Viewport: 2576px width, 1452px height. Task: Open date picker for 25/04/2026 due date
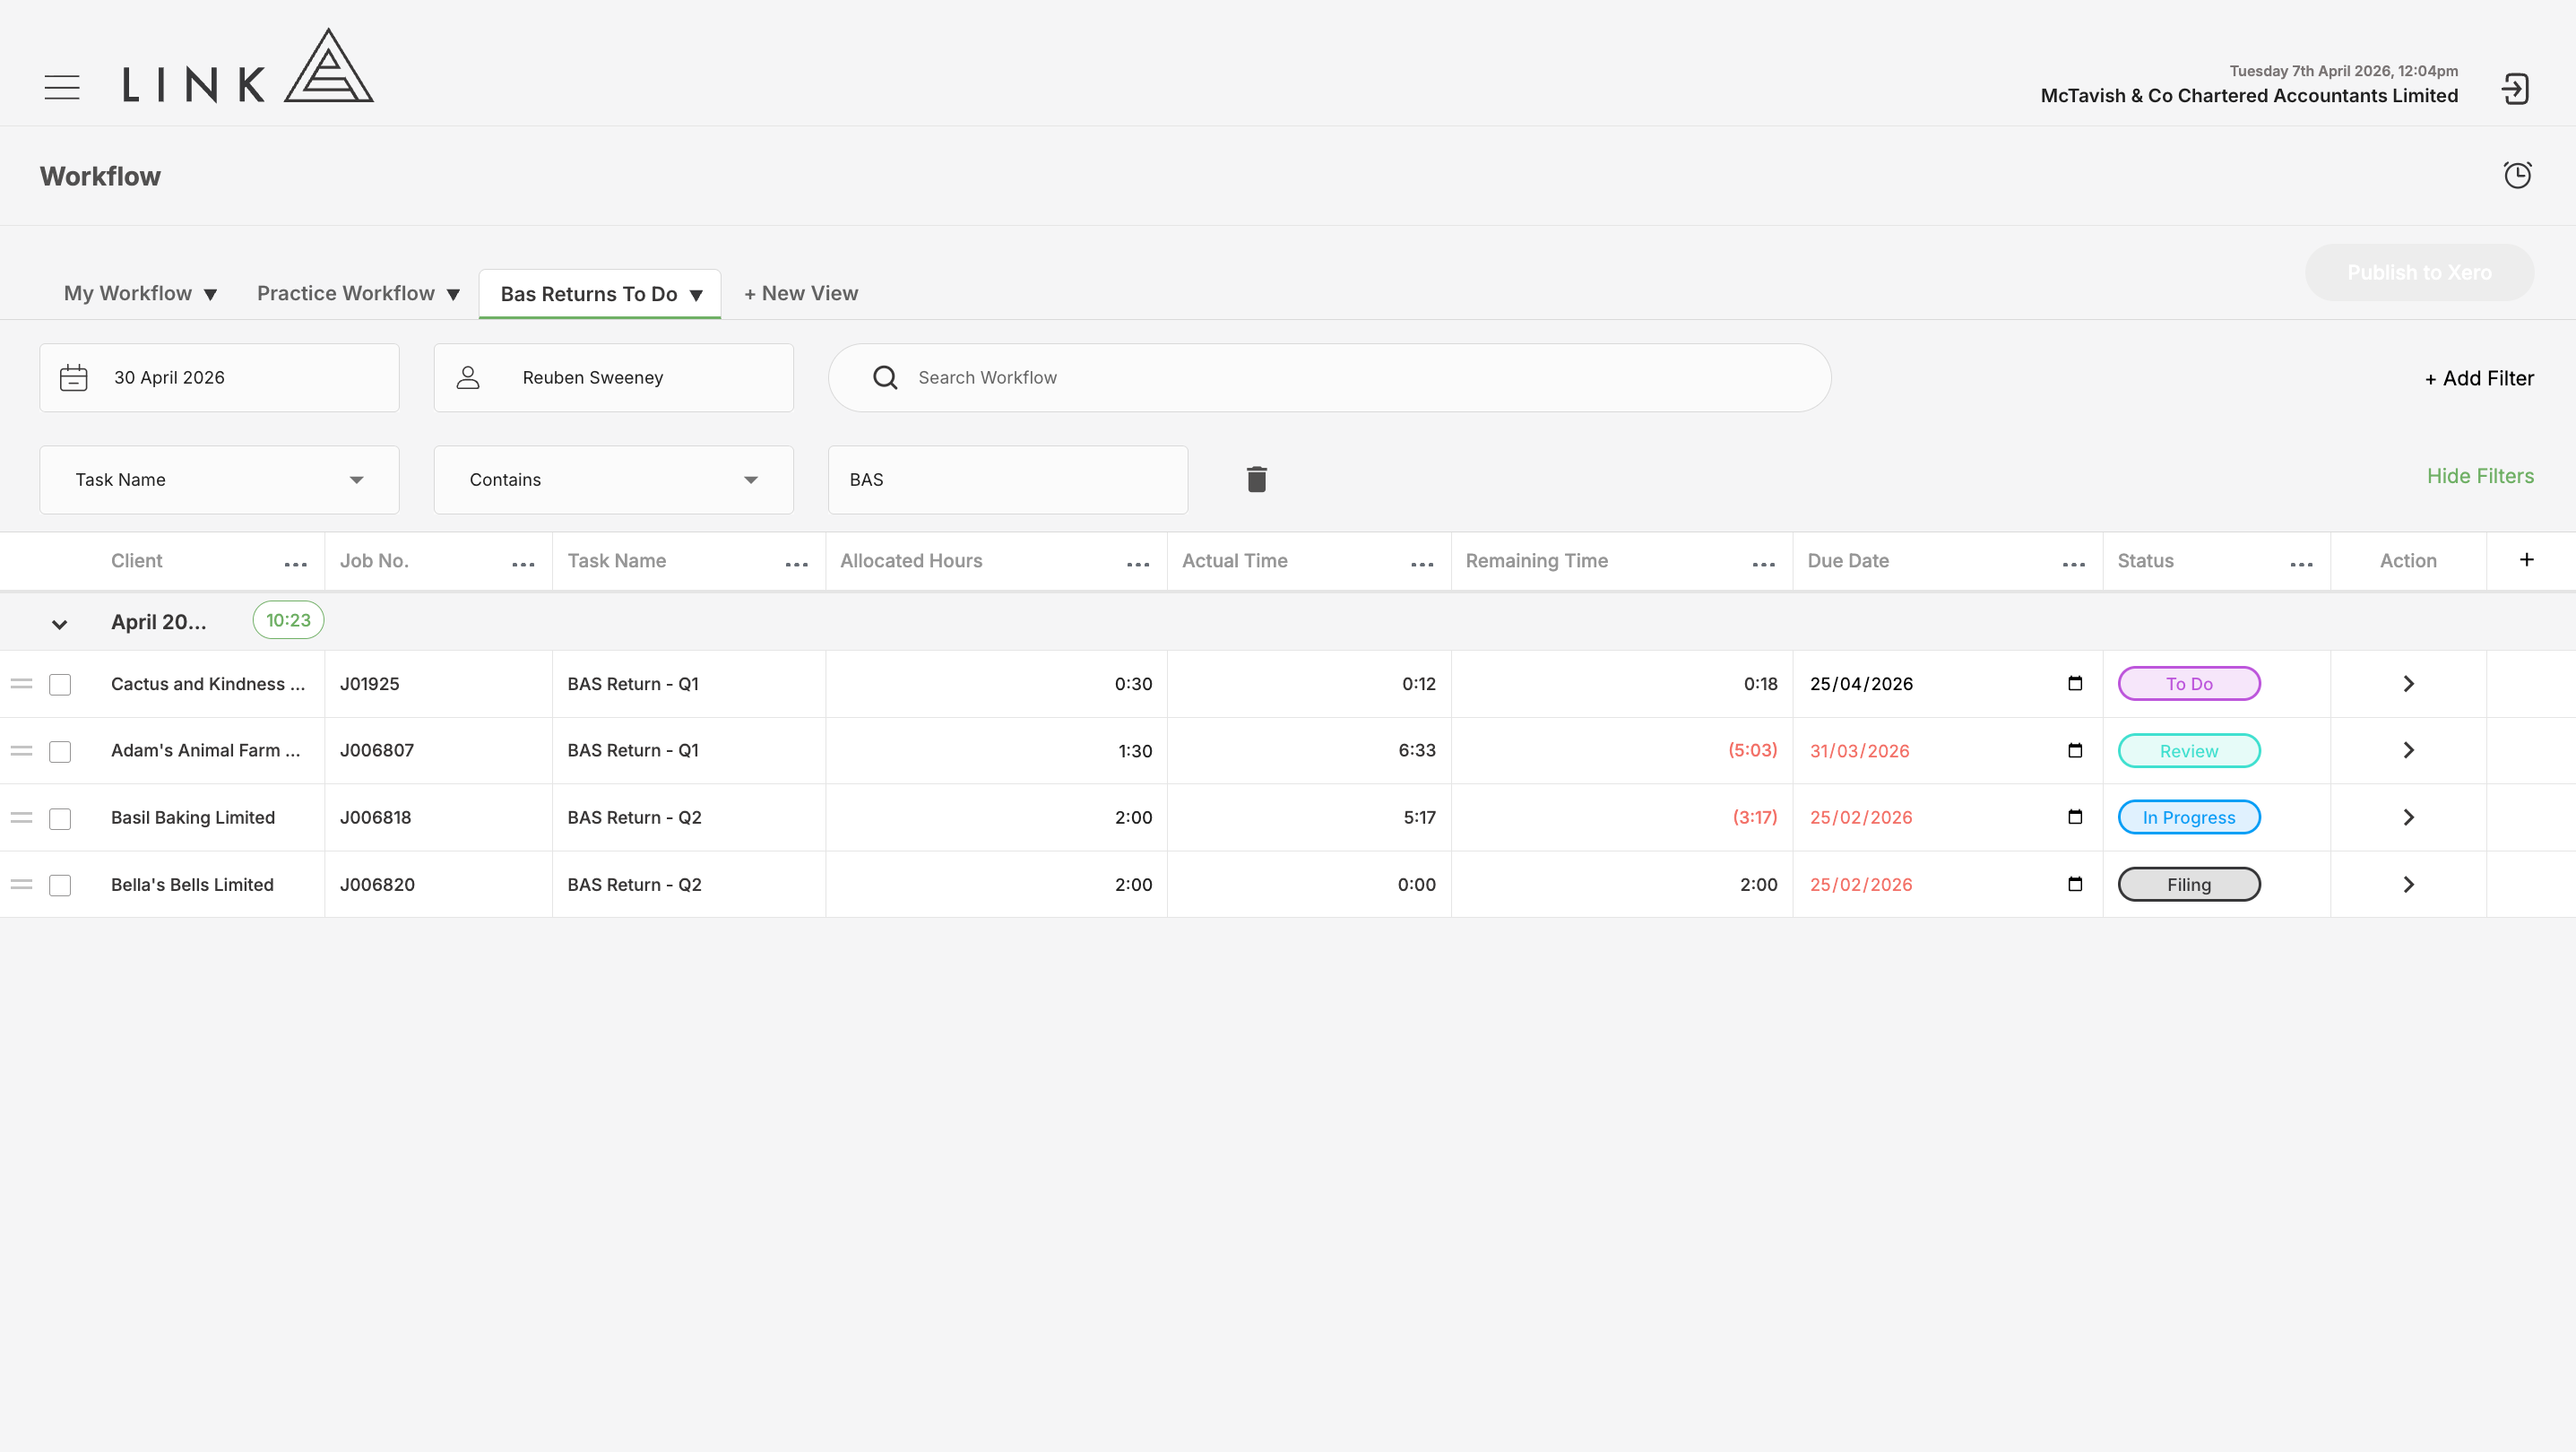coord(2075,683)
